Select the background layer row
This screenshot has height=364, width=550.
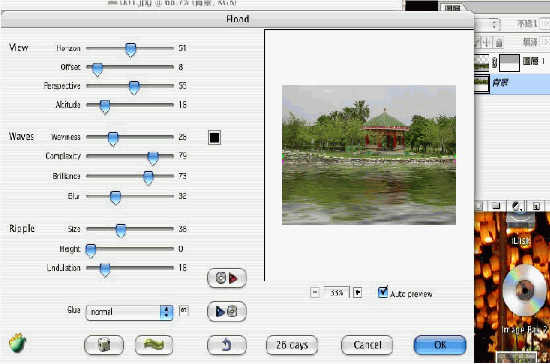point(512,83)
